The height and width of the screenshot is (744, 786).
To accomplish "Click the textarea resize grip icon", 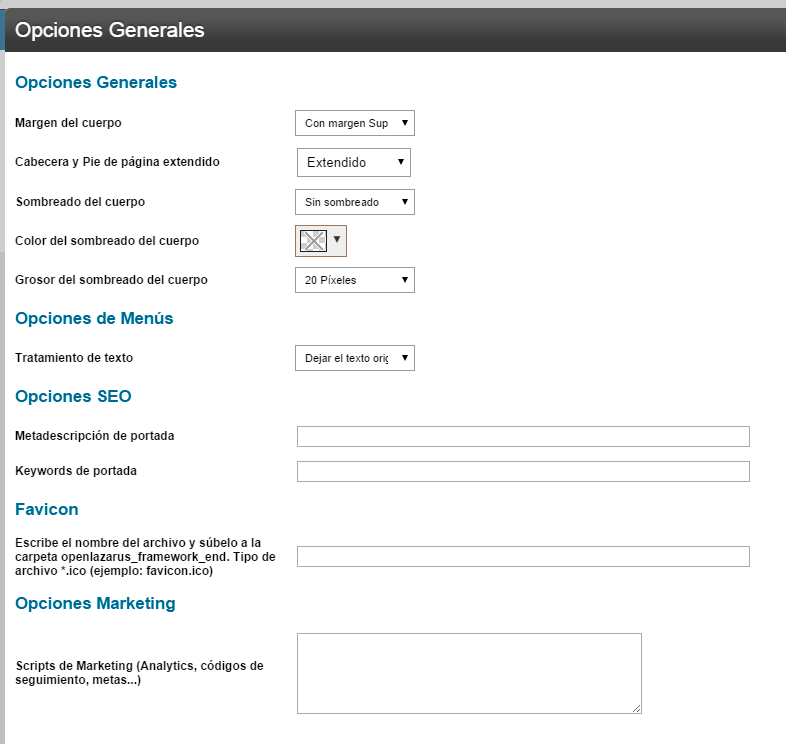I will [x=636, y=708].
